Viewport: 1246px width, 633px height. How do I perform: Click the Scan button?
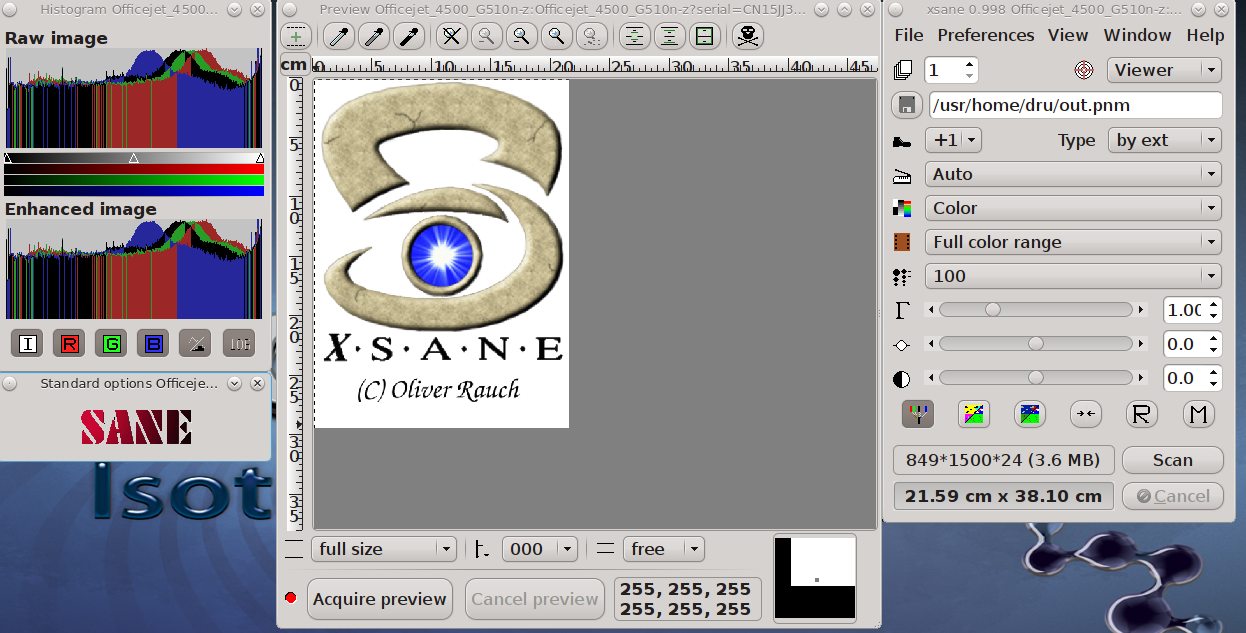click(x=1173, y=460)
